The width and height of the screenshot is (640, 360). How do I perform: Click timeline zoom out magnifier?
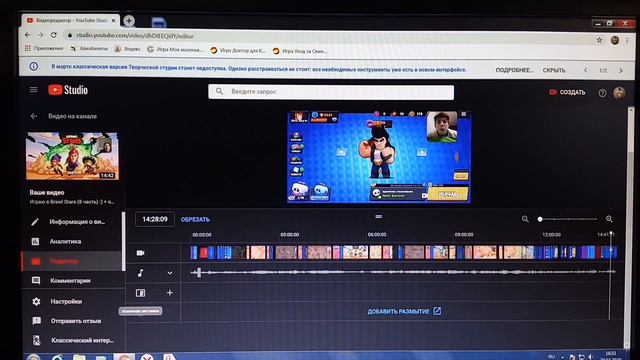[x=525, y=219]
